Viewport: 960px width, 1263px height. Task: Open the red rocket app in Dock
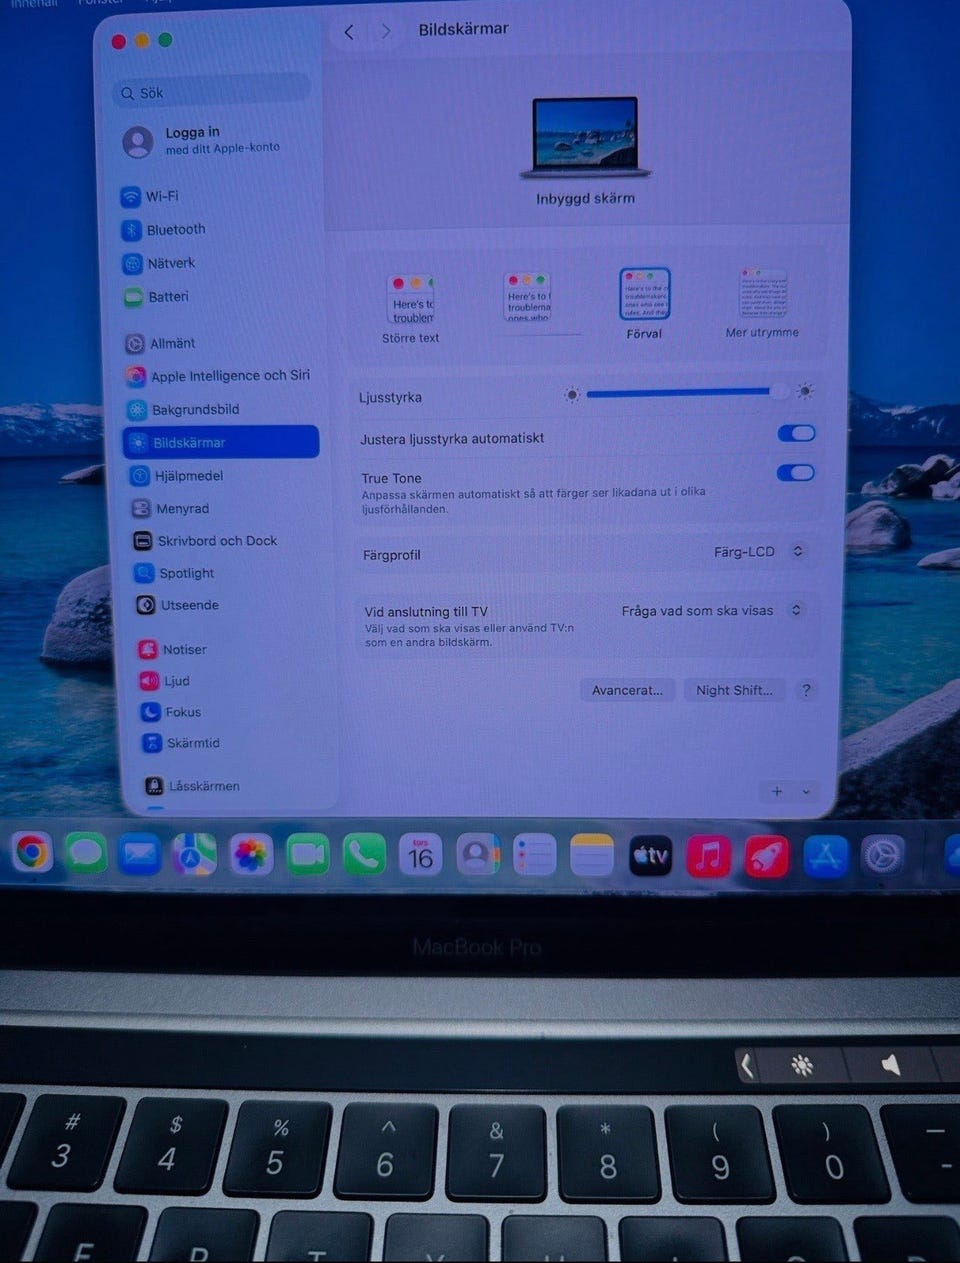(x=766, y=857)
